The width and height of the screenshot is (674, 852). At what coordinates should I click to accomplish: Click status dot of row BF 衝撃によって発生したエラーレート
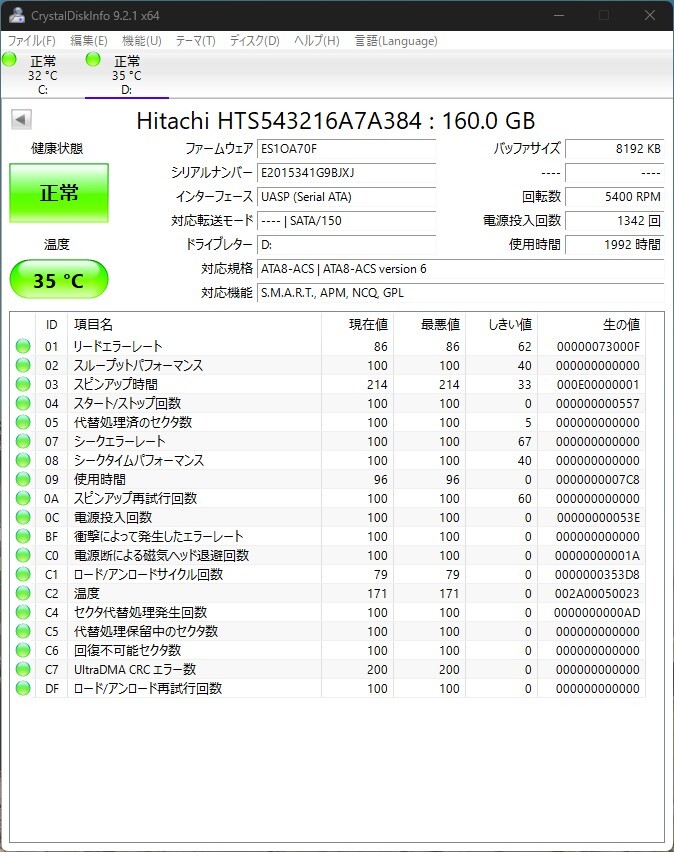23,536
